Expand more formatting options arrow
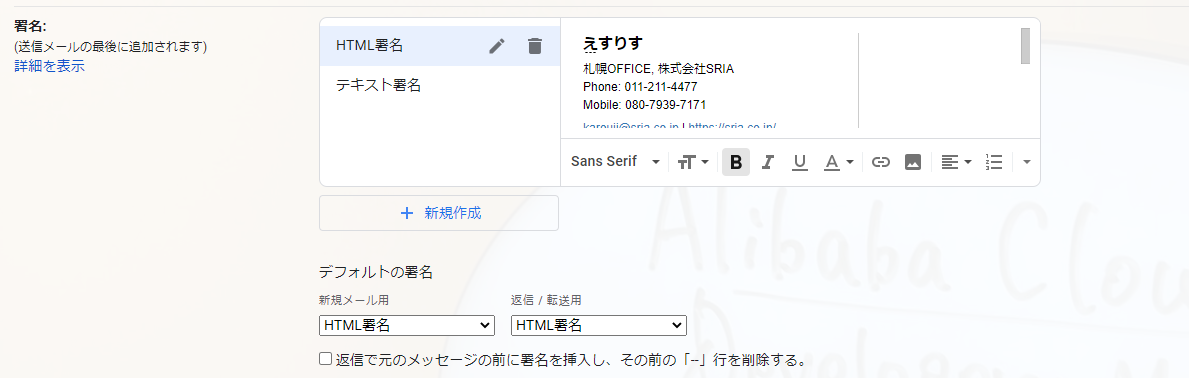The image size is (1189, 378). pos(1027,162)
